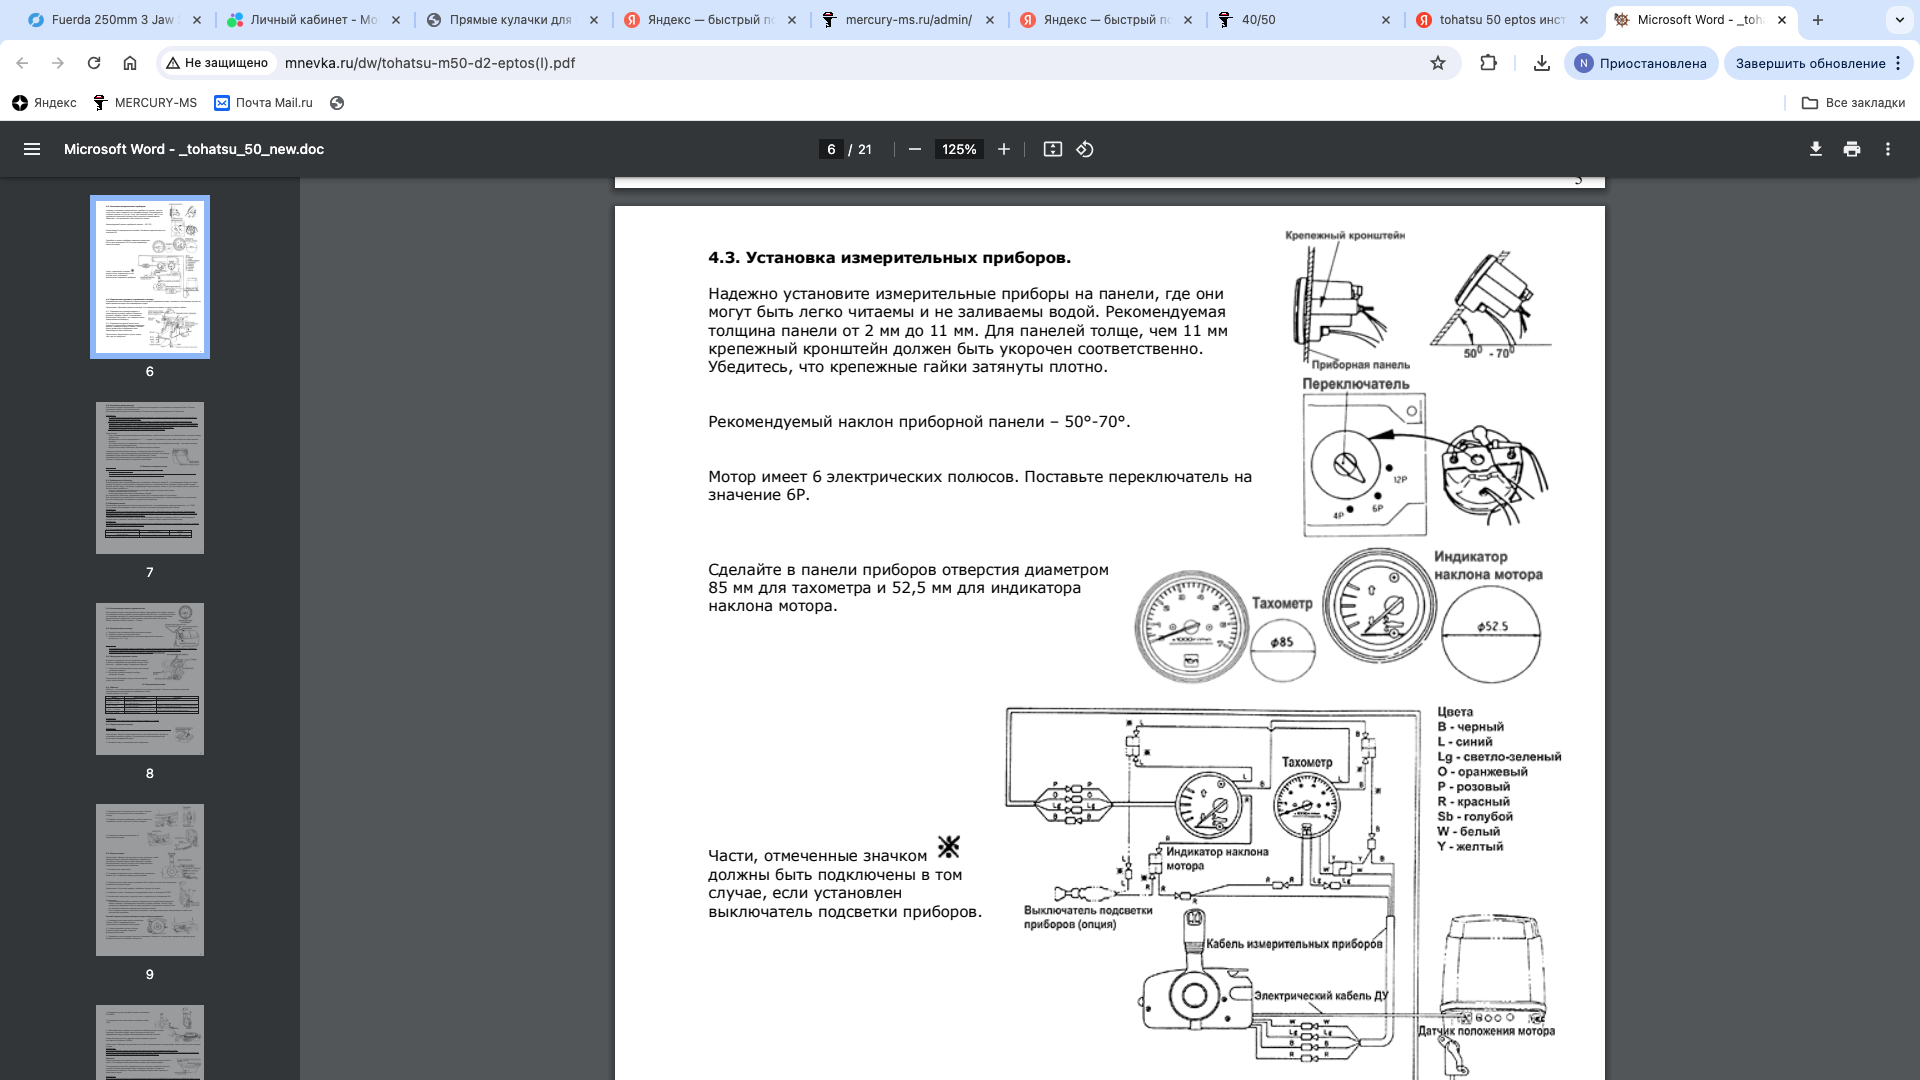Click the heading 4.3. Установка измерительных приборов
The image size is (1920, 1080).
[889, 258]
